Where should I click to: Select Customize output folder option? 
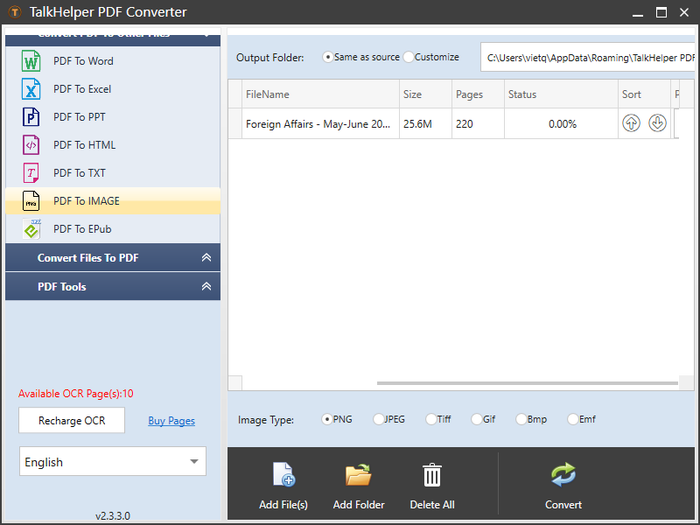(431, 57)
